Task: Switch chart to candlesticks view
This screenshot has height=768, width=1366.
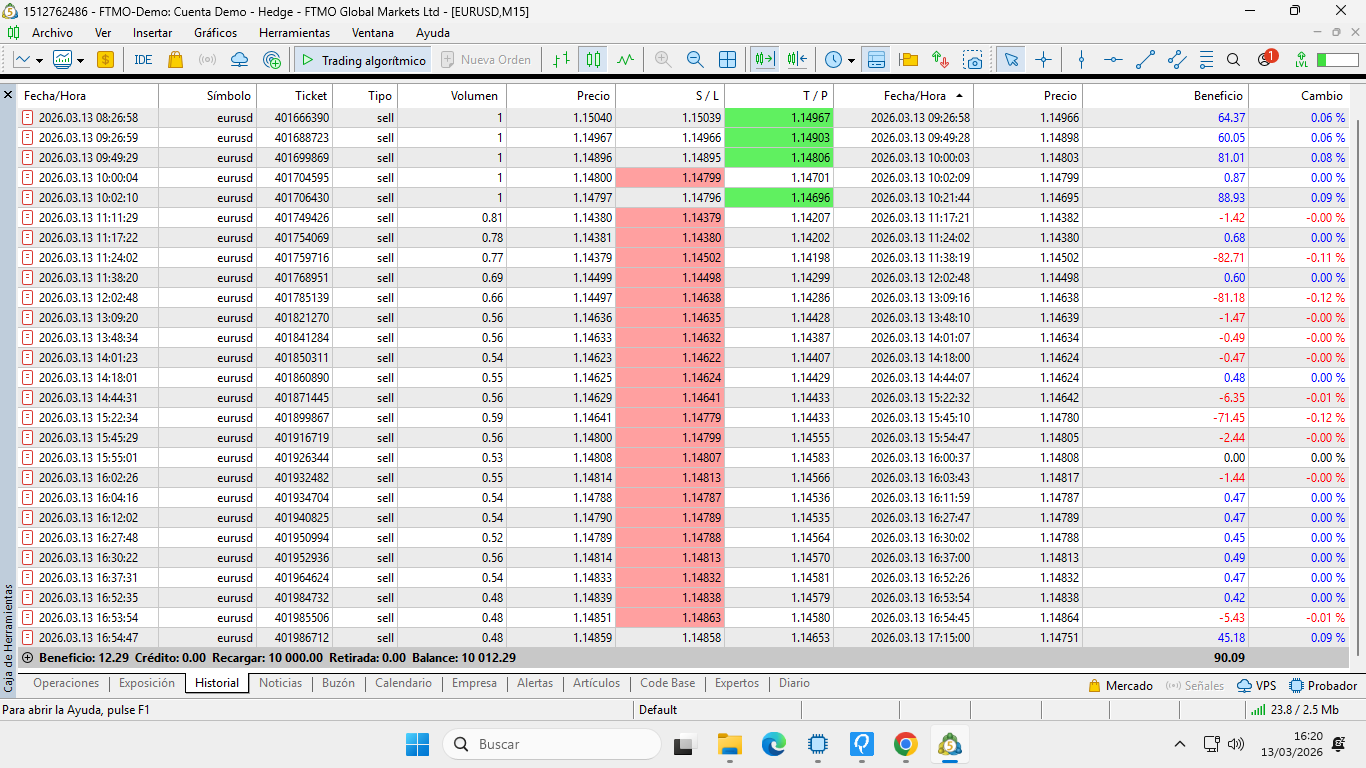Action: click(594, 60)
